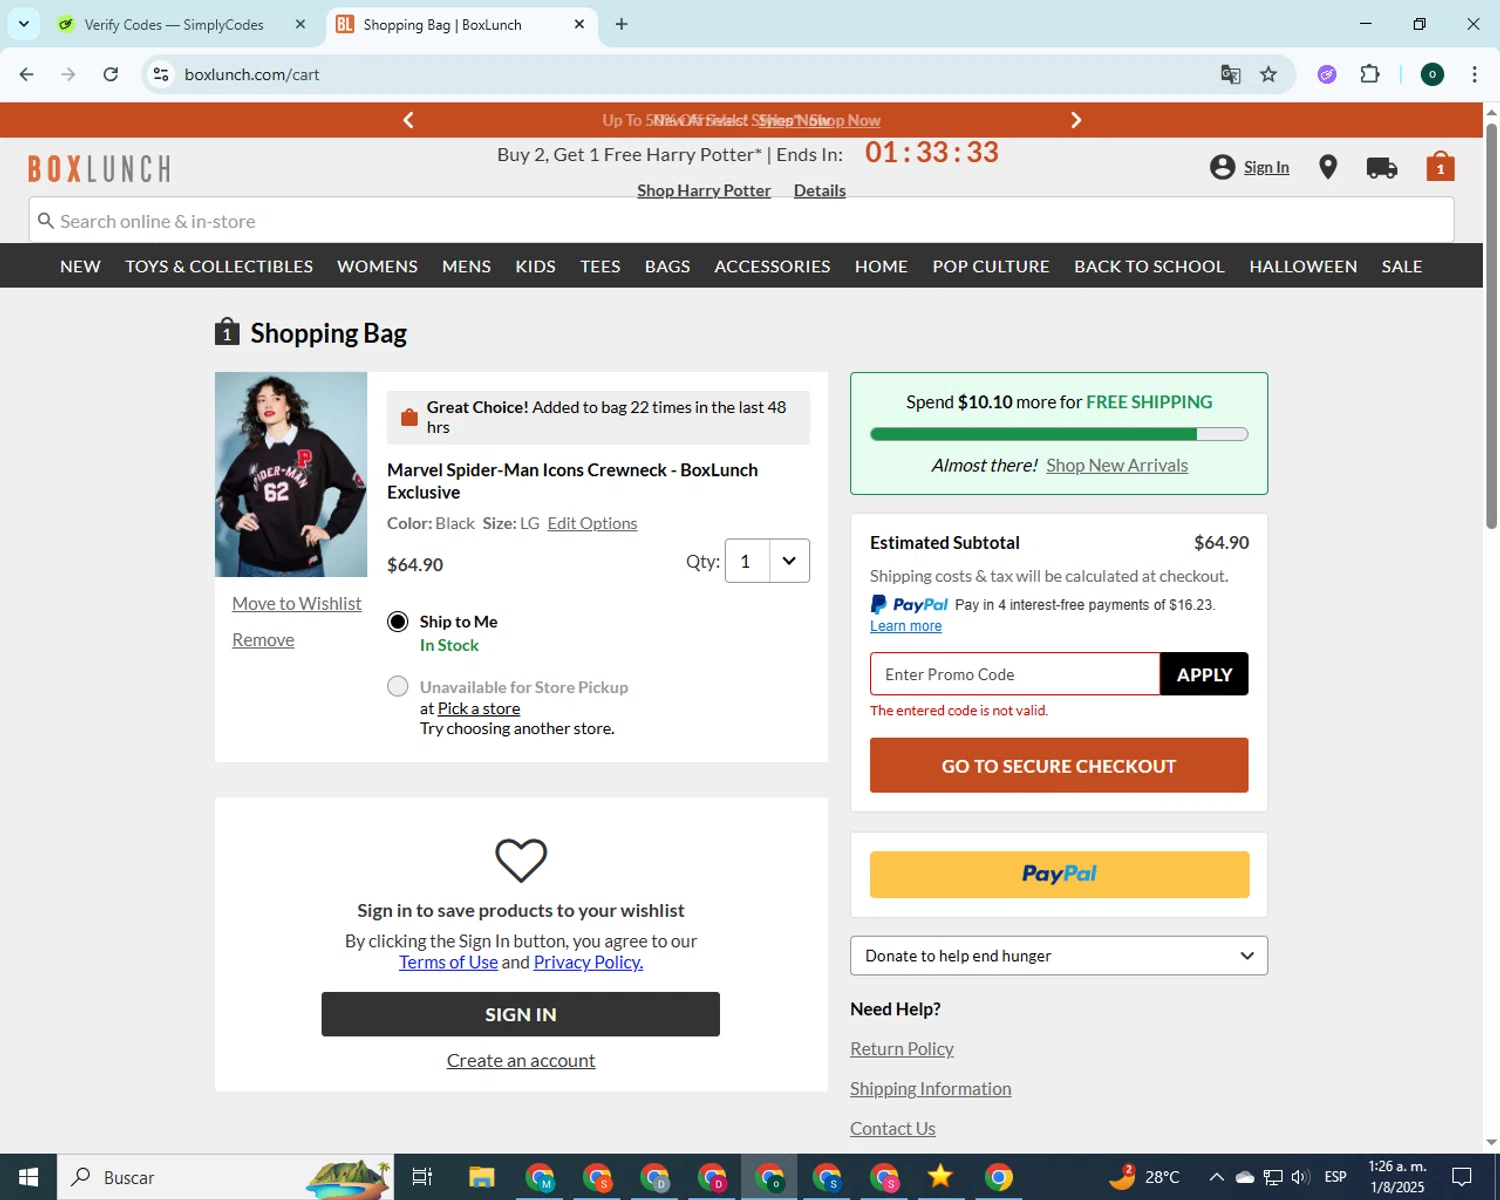Open the Spider-Man crewneck product thumbnail

coord(291,475)
